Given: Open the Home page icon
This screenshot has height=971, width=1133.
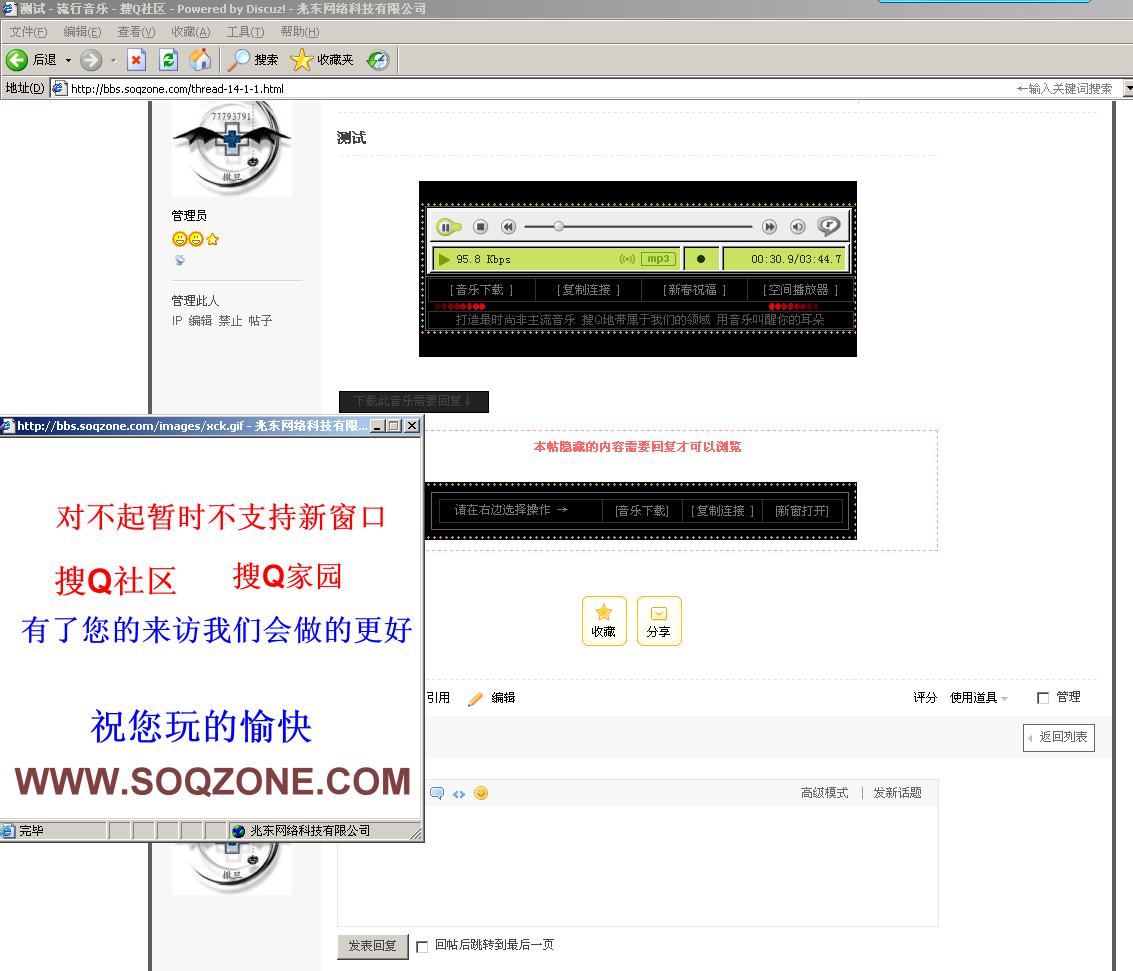Looking at the screenshot, I should (x=200, y=59).
